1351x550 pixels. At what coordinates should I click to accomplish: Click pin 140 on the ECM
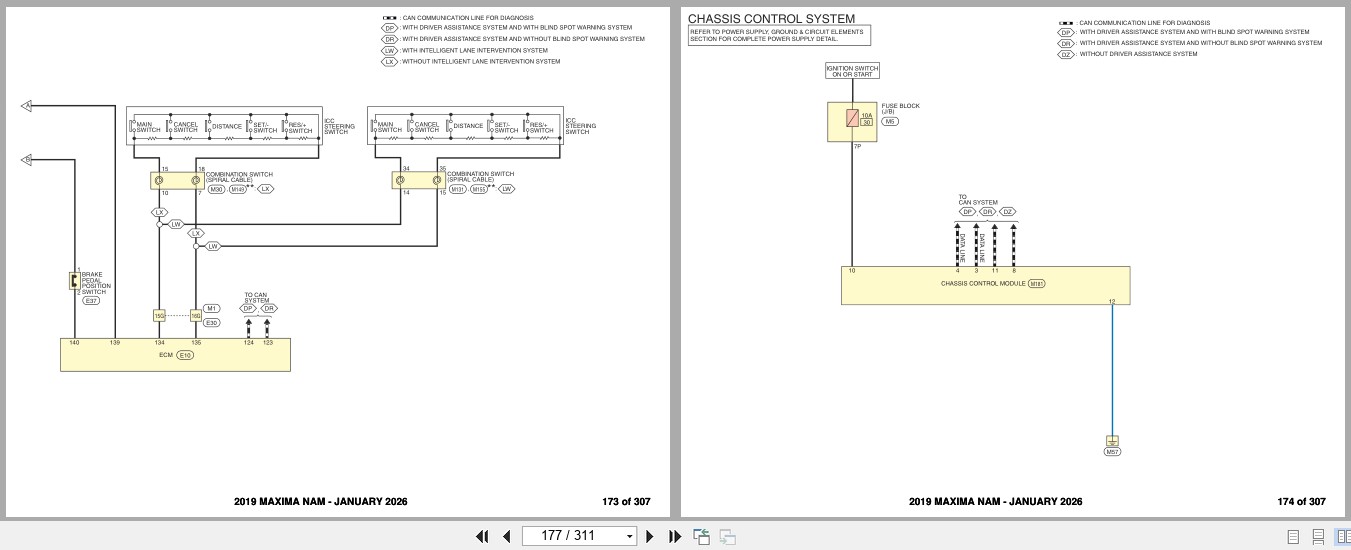[x=74, y=343]
